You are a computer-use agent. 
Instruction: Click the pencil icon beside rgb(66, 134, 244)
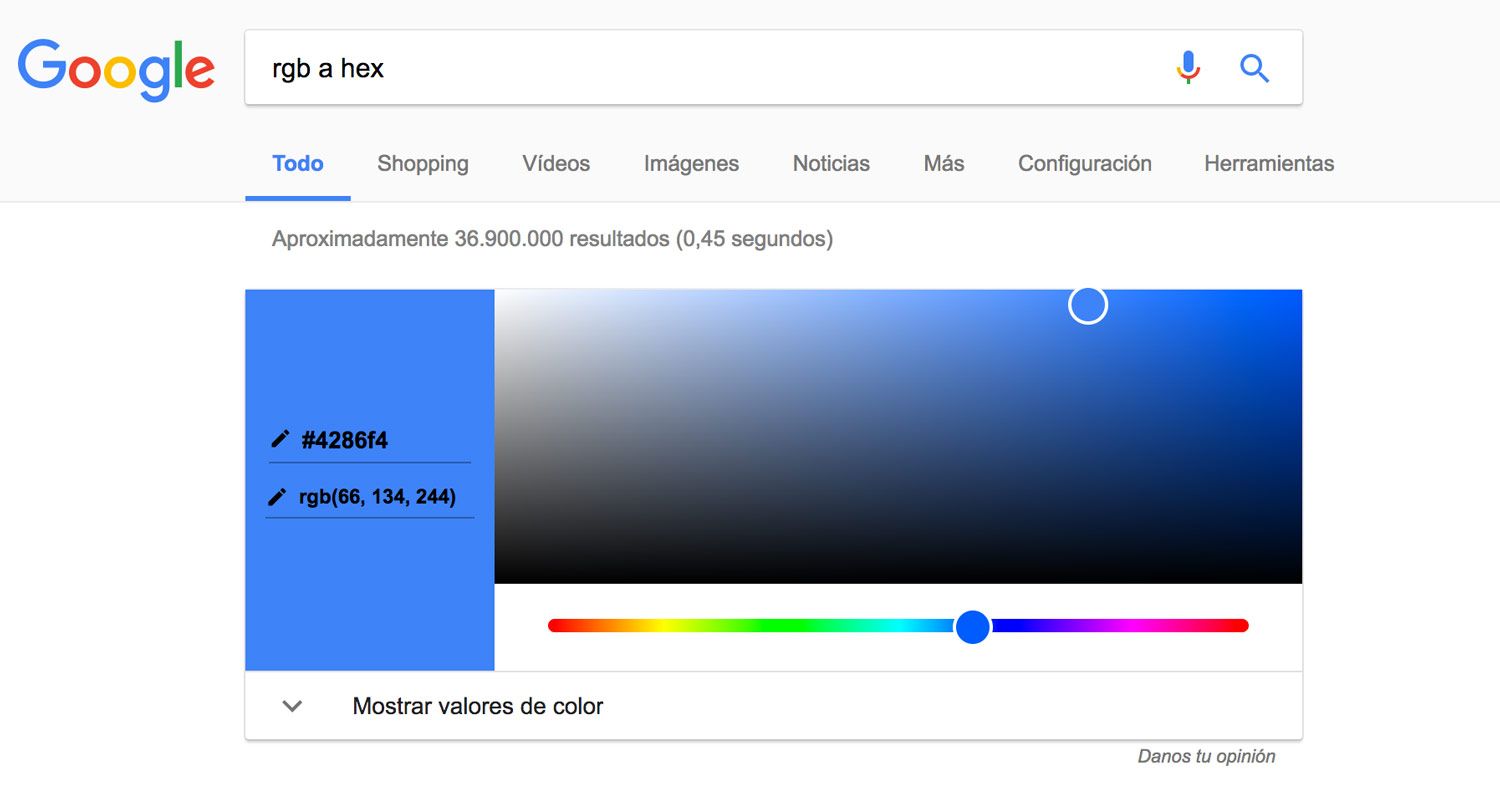(x=278, y=496)
